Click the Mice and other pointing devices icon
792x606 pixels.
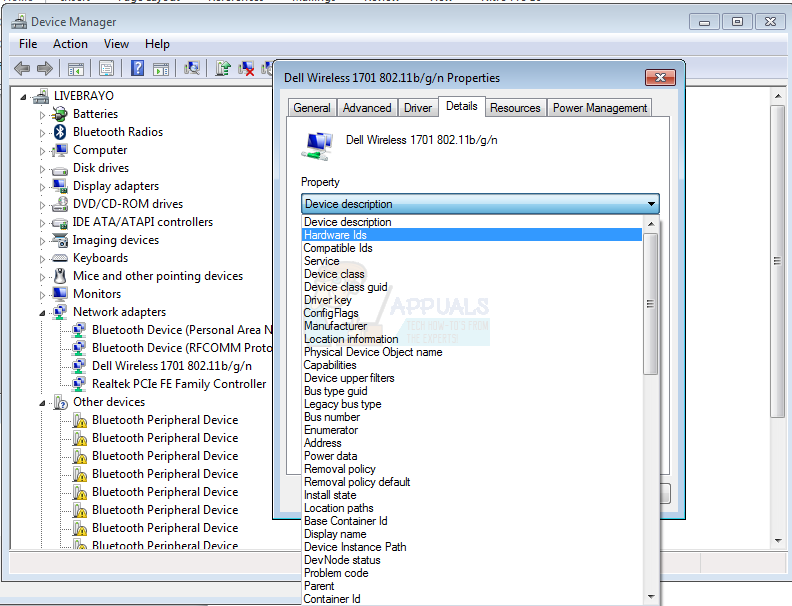pos(60,276)
